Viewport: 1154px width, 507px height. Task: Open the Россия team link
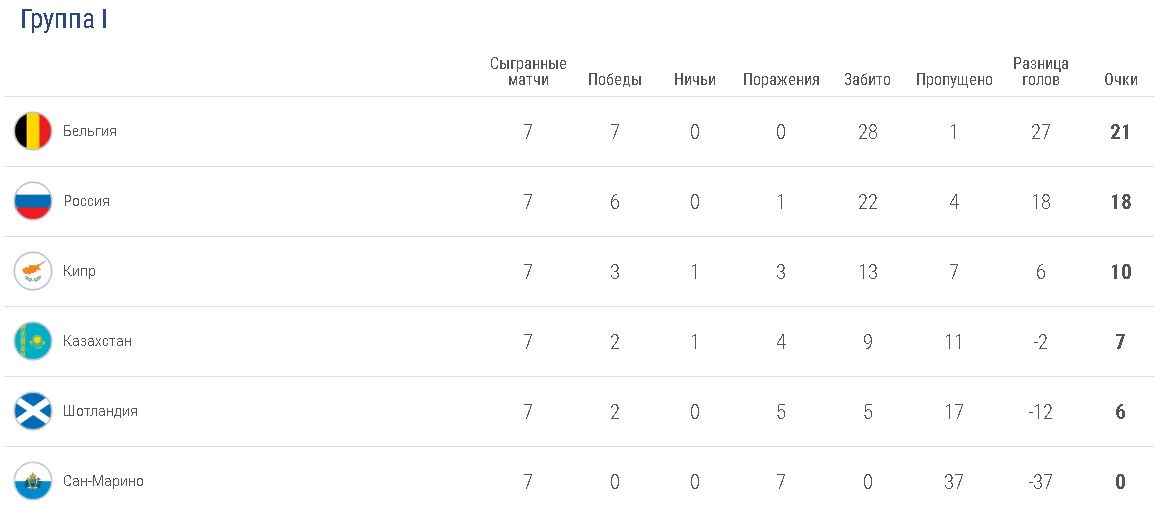click(87, 201)
